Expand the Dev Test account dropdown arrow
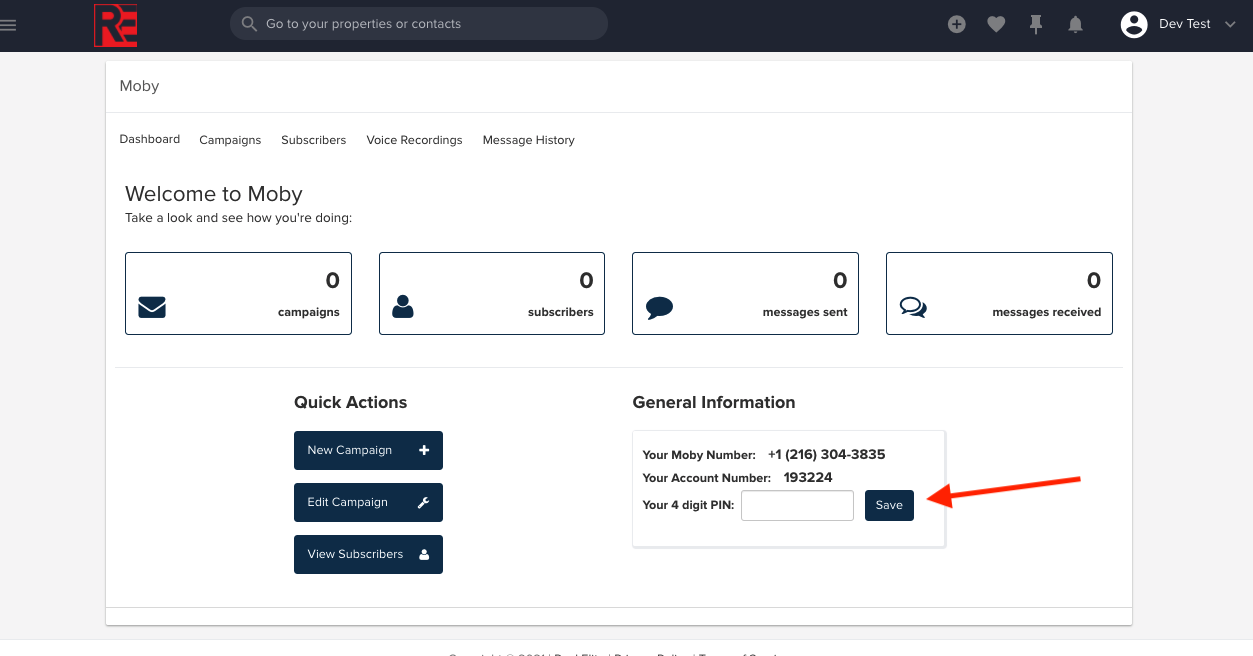The image size is (1253, 656). click(x=1230, y=25)
